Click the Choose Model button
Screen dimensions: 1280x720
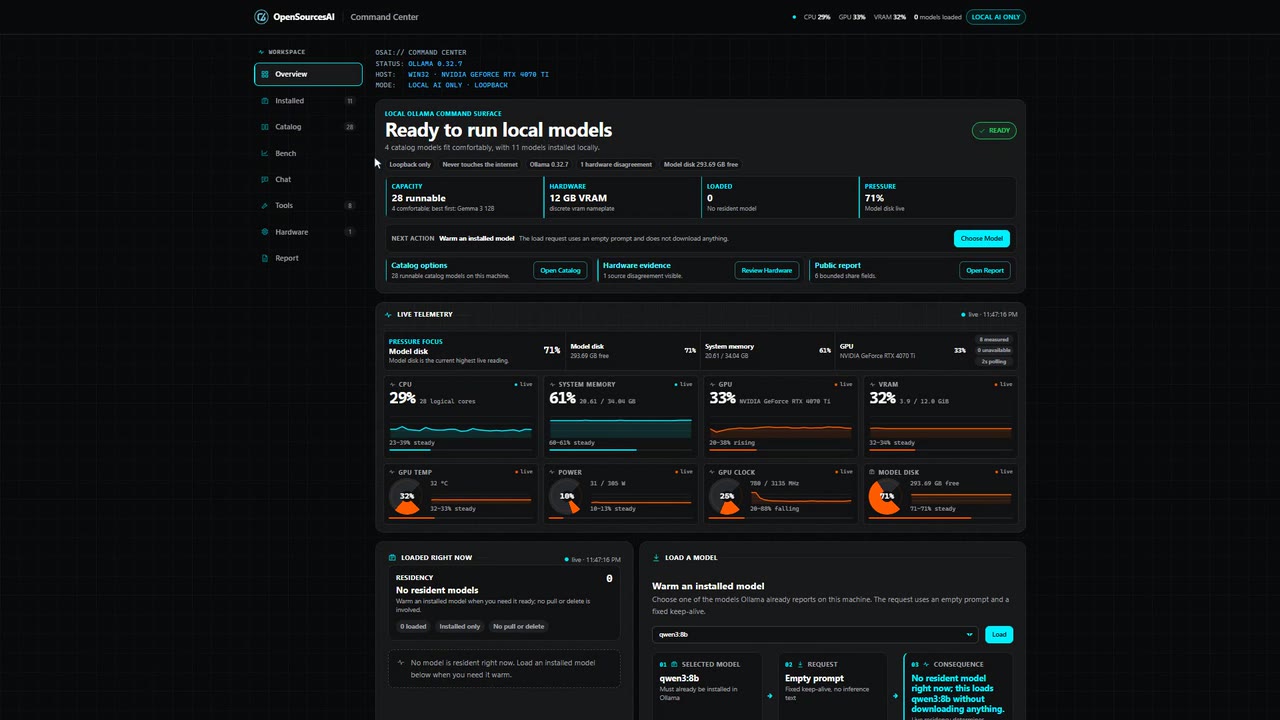(x=982, y=238)
